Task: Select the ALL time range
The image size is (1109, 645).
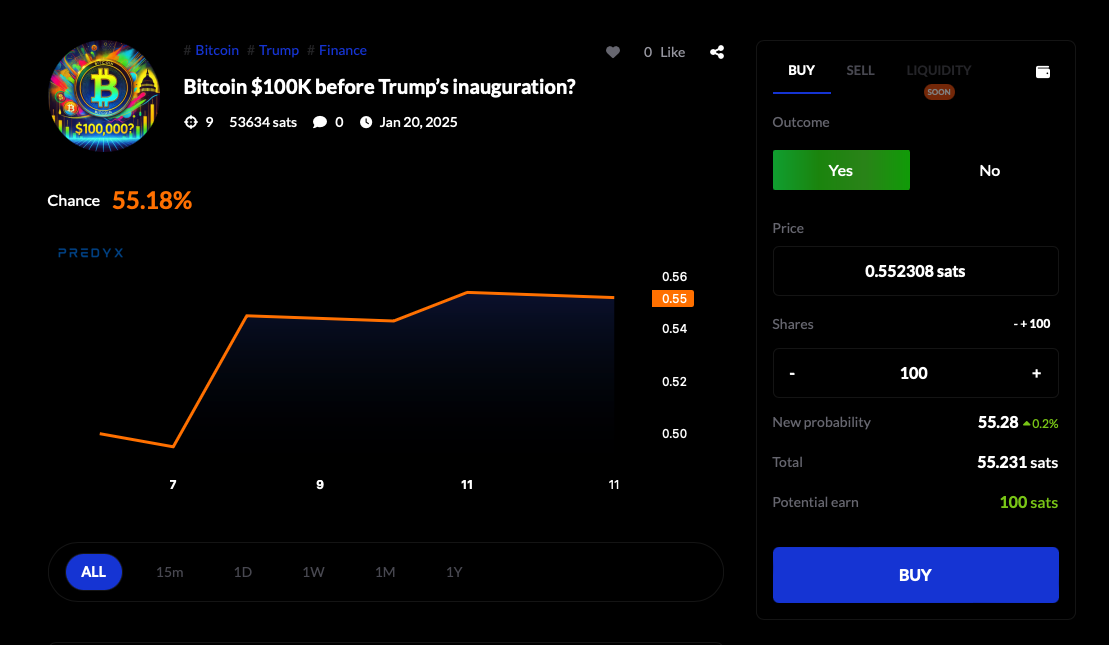Action: point(94,572)
